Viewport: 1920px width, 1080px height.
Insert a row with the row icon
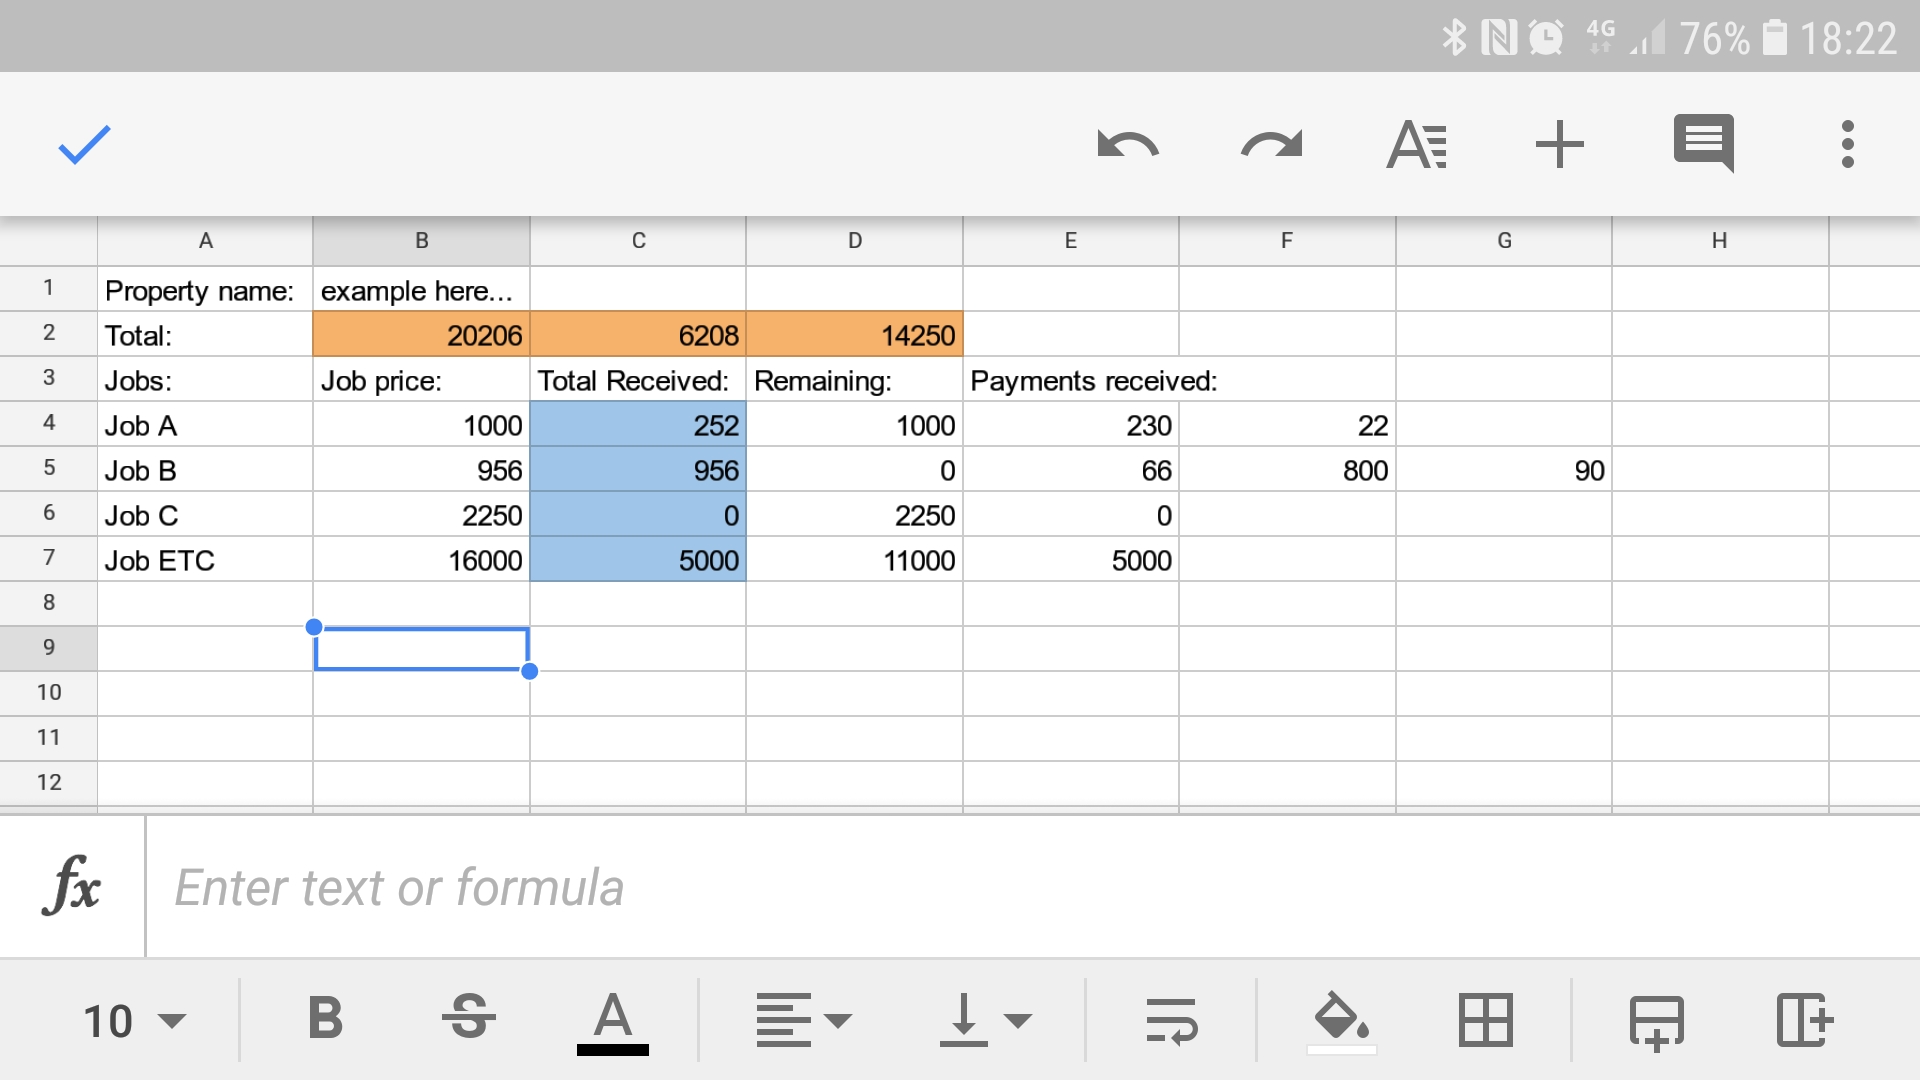click(x=1656, y=1021)
